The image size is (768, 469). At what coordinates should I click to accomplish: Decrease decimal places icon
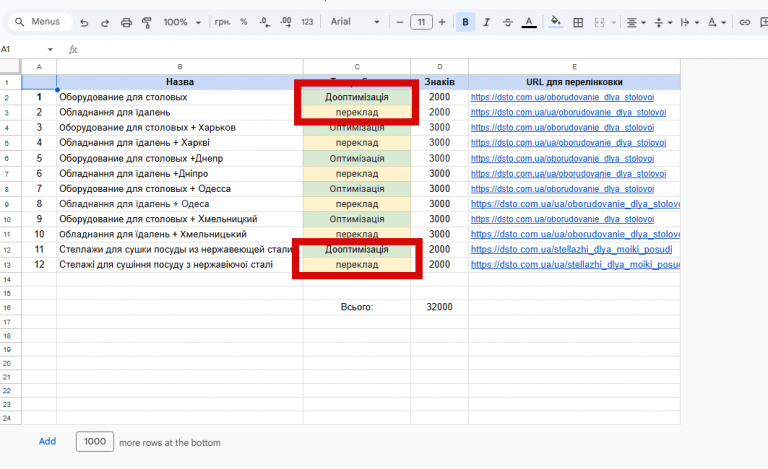(x=265, y=22)
